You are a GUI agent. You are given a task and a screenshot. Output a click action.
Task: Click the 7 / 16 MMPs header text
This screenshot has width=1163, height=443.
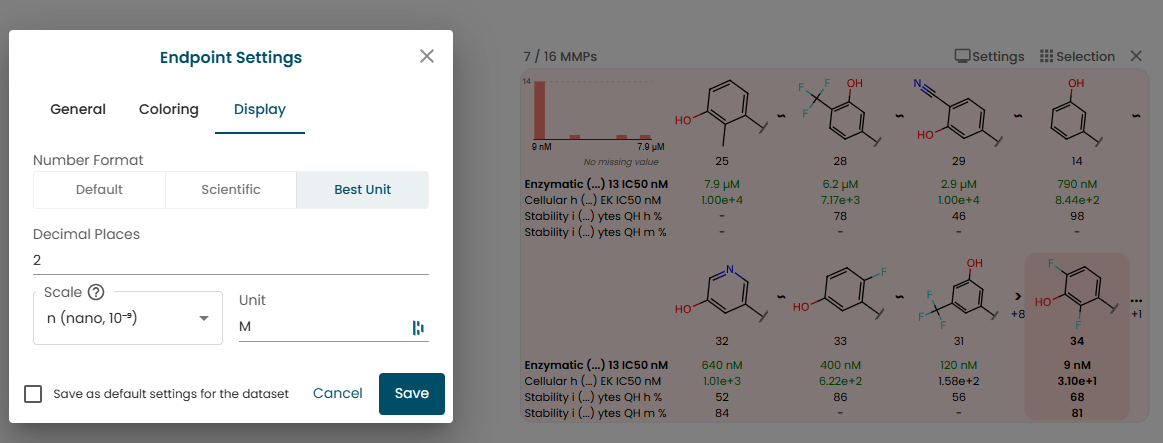click(560, 56)
